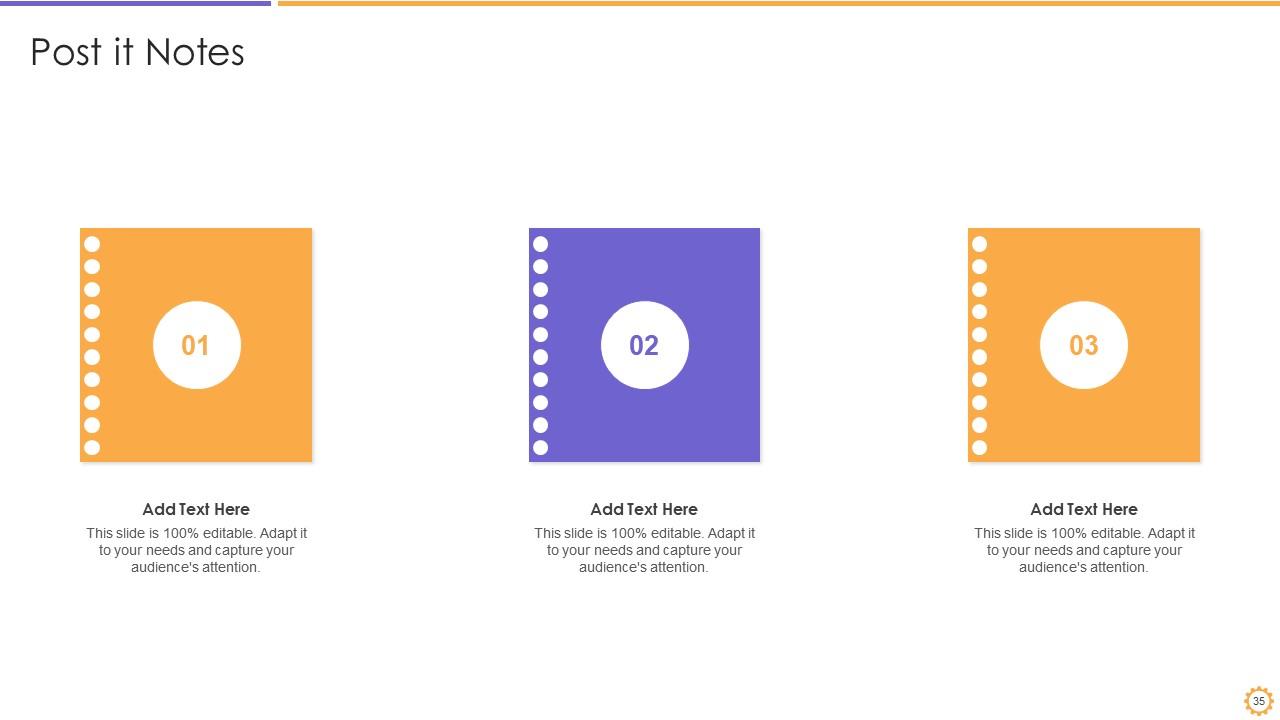This screenshot has height=720, width=1280.
Task: Select the white circle numbered 01
Action: 196,345
